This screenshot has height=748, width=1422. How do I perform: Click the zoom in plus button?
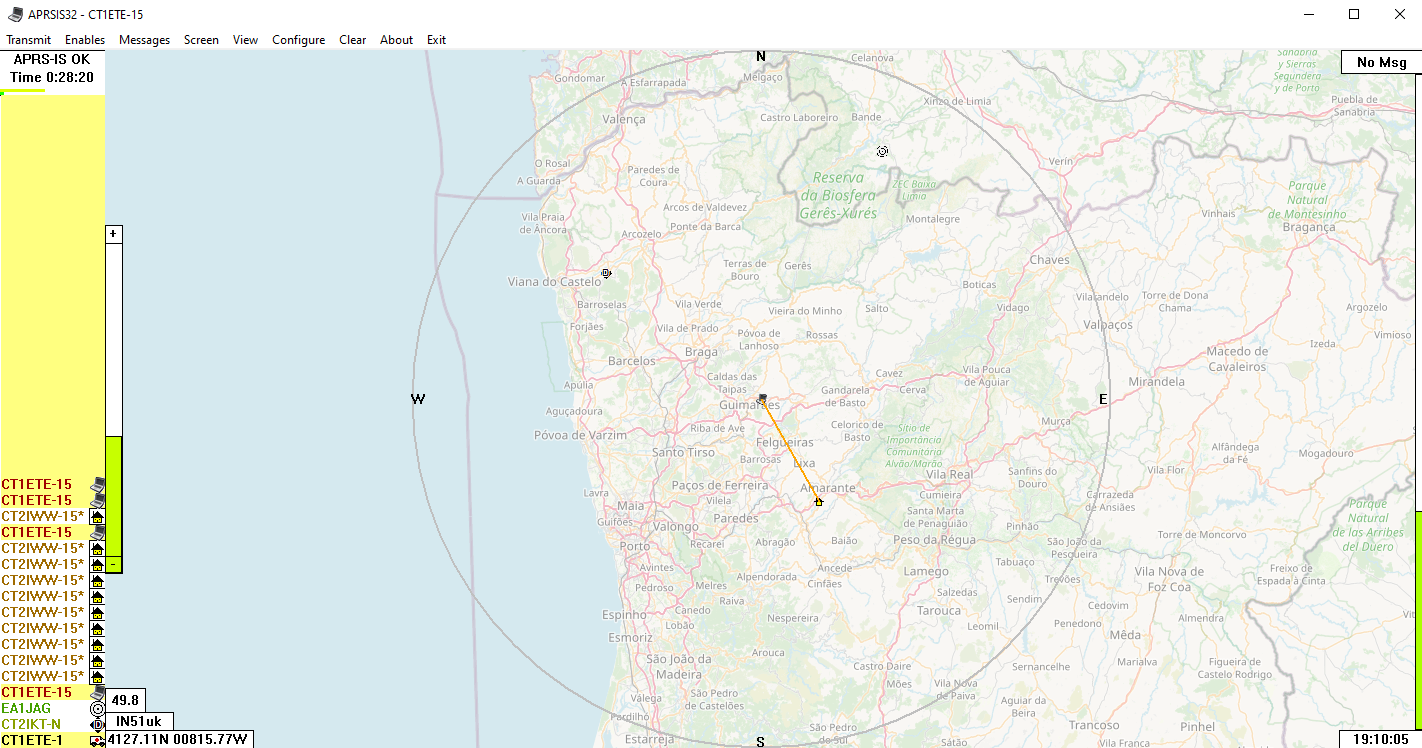point(113,234)
